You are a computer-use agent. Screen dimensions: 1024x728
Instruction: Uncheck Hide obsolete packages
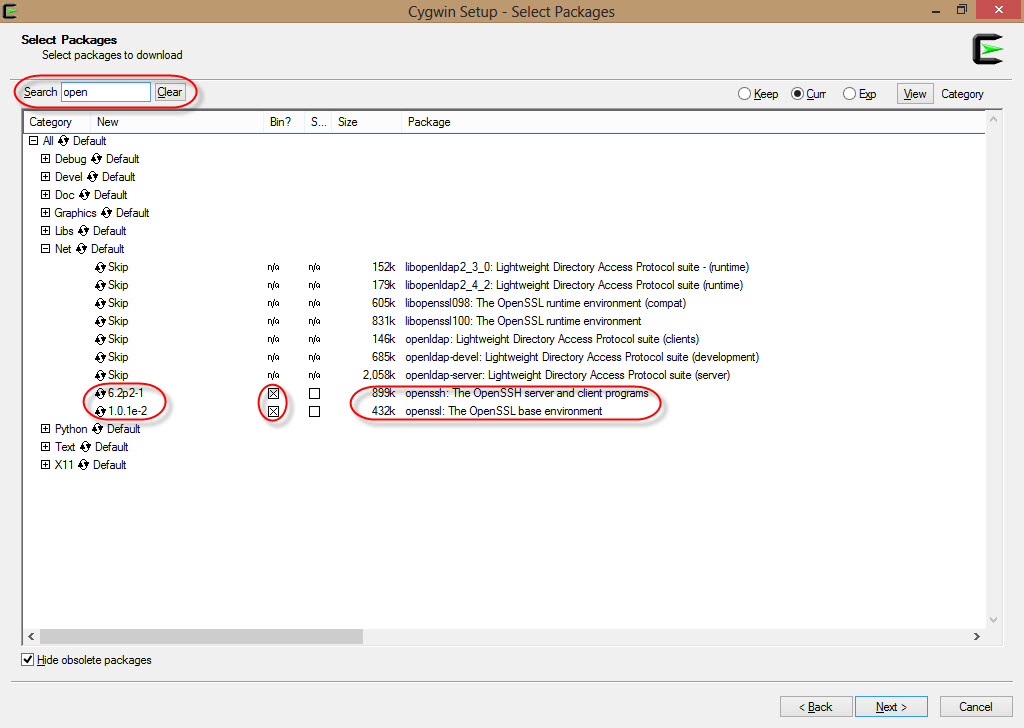pyautogui.click(x=27, y=659)
